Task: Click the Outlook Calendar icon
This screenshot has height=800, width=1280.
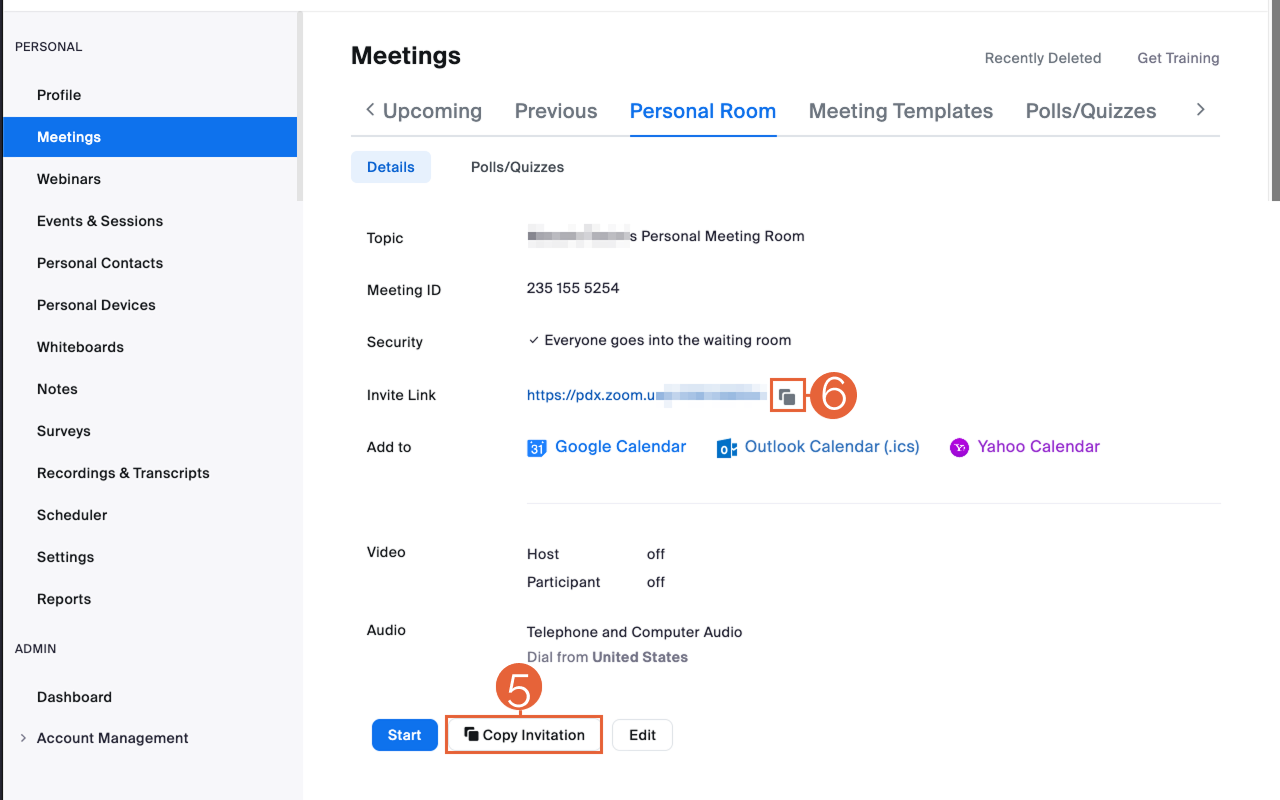Action: click(727, 448)
